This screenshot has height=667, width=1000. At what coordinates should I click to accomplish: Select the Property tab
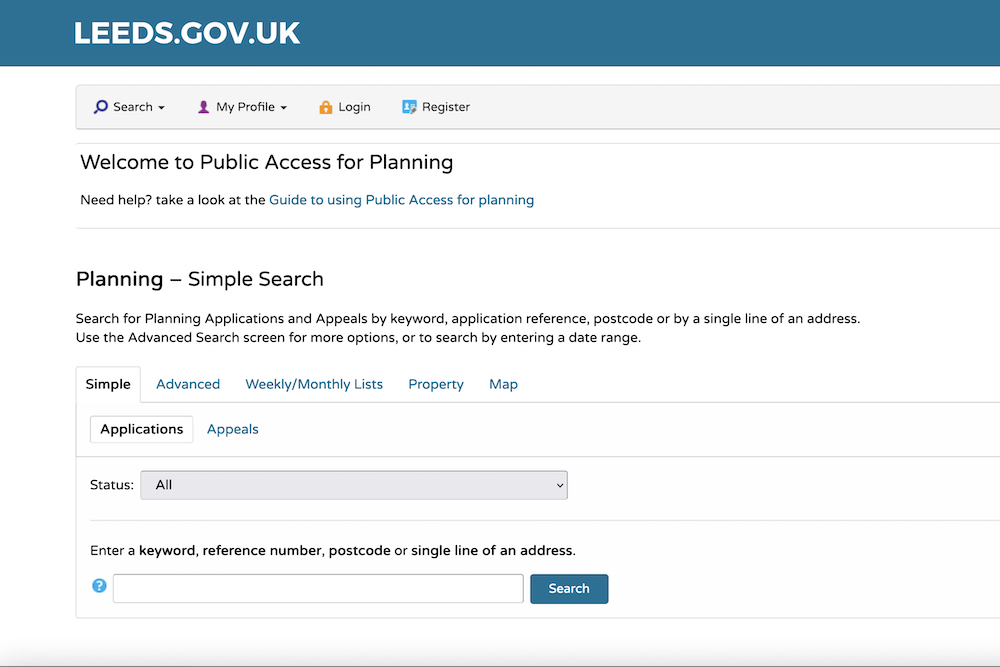coord(436,384)
